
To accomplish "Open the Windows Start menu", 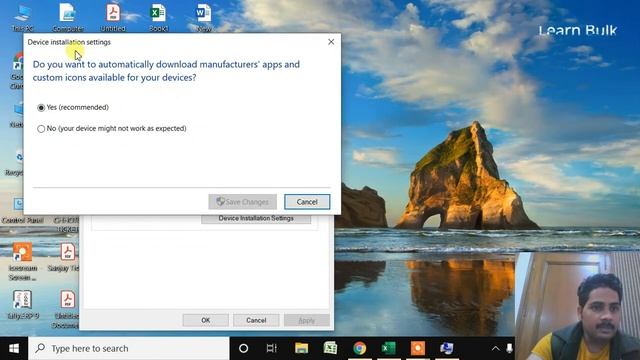I will point(14,348).
